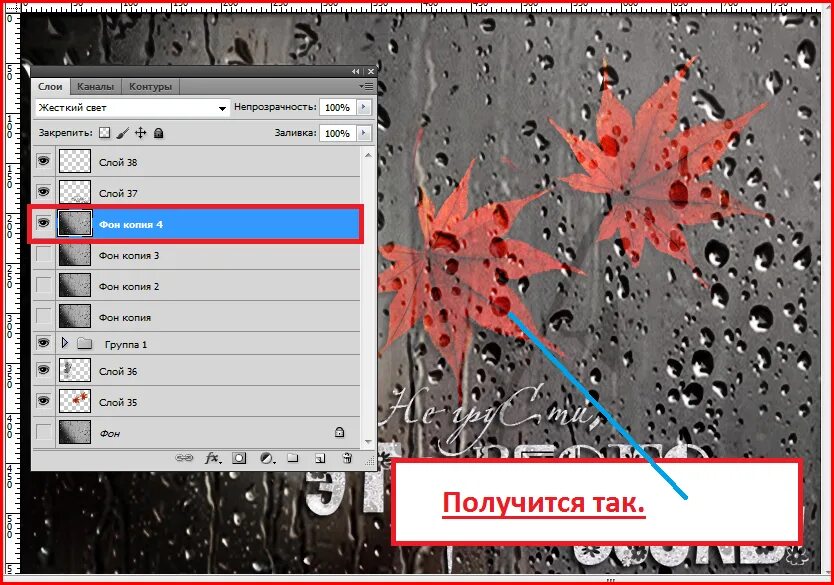The image size is (834, 585).
Task: Show the Фон копия 3 layer
Action: click(43, 254)
